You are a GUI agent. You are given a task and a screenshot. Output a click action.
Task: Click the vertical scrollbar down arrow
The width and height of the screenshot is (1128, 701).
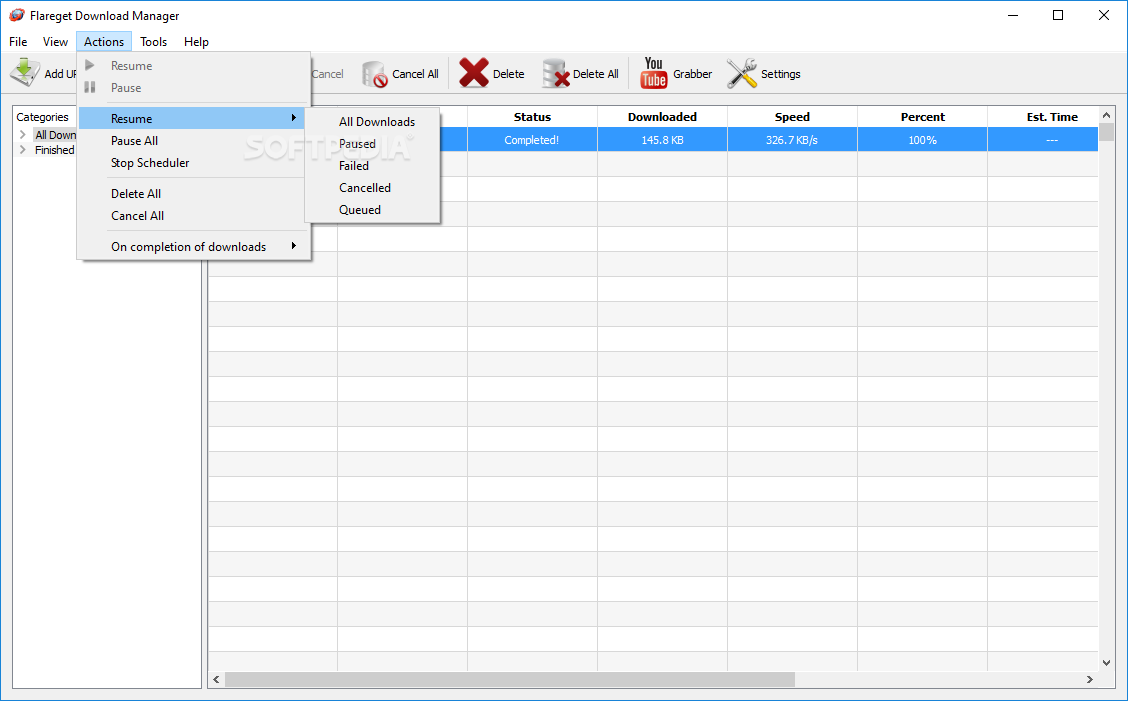click(x=1106, y=663)
